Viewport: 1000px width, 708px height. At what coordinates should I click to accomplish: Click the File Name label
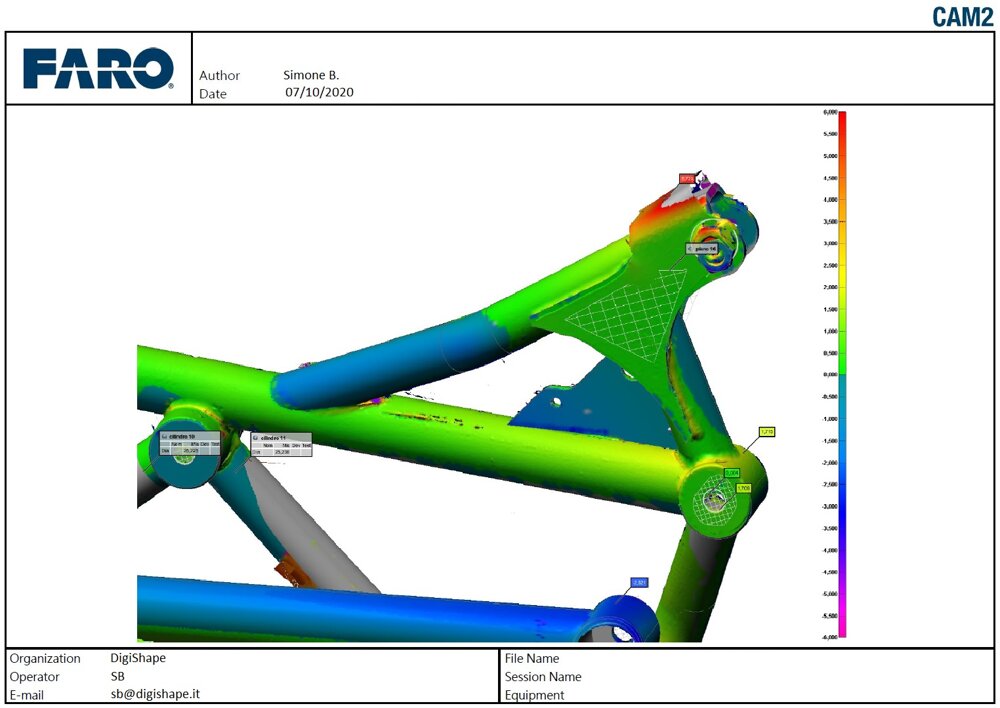[532, 658]
